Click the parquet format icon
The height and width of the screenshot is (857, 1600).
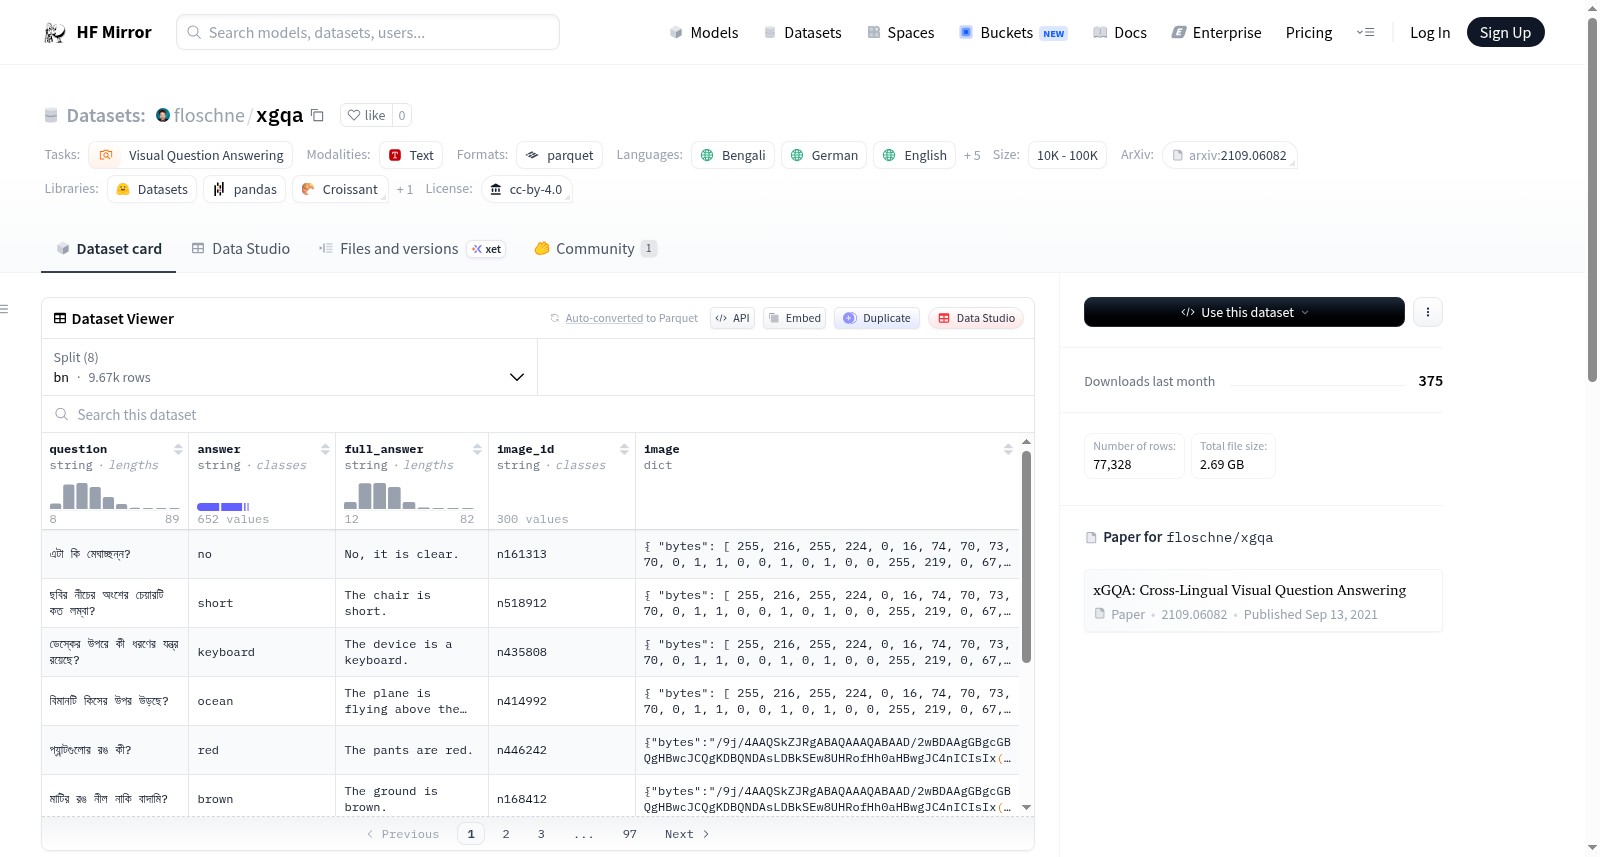532,155
